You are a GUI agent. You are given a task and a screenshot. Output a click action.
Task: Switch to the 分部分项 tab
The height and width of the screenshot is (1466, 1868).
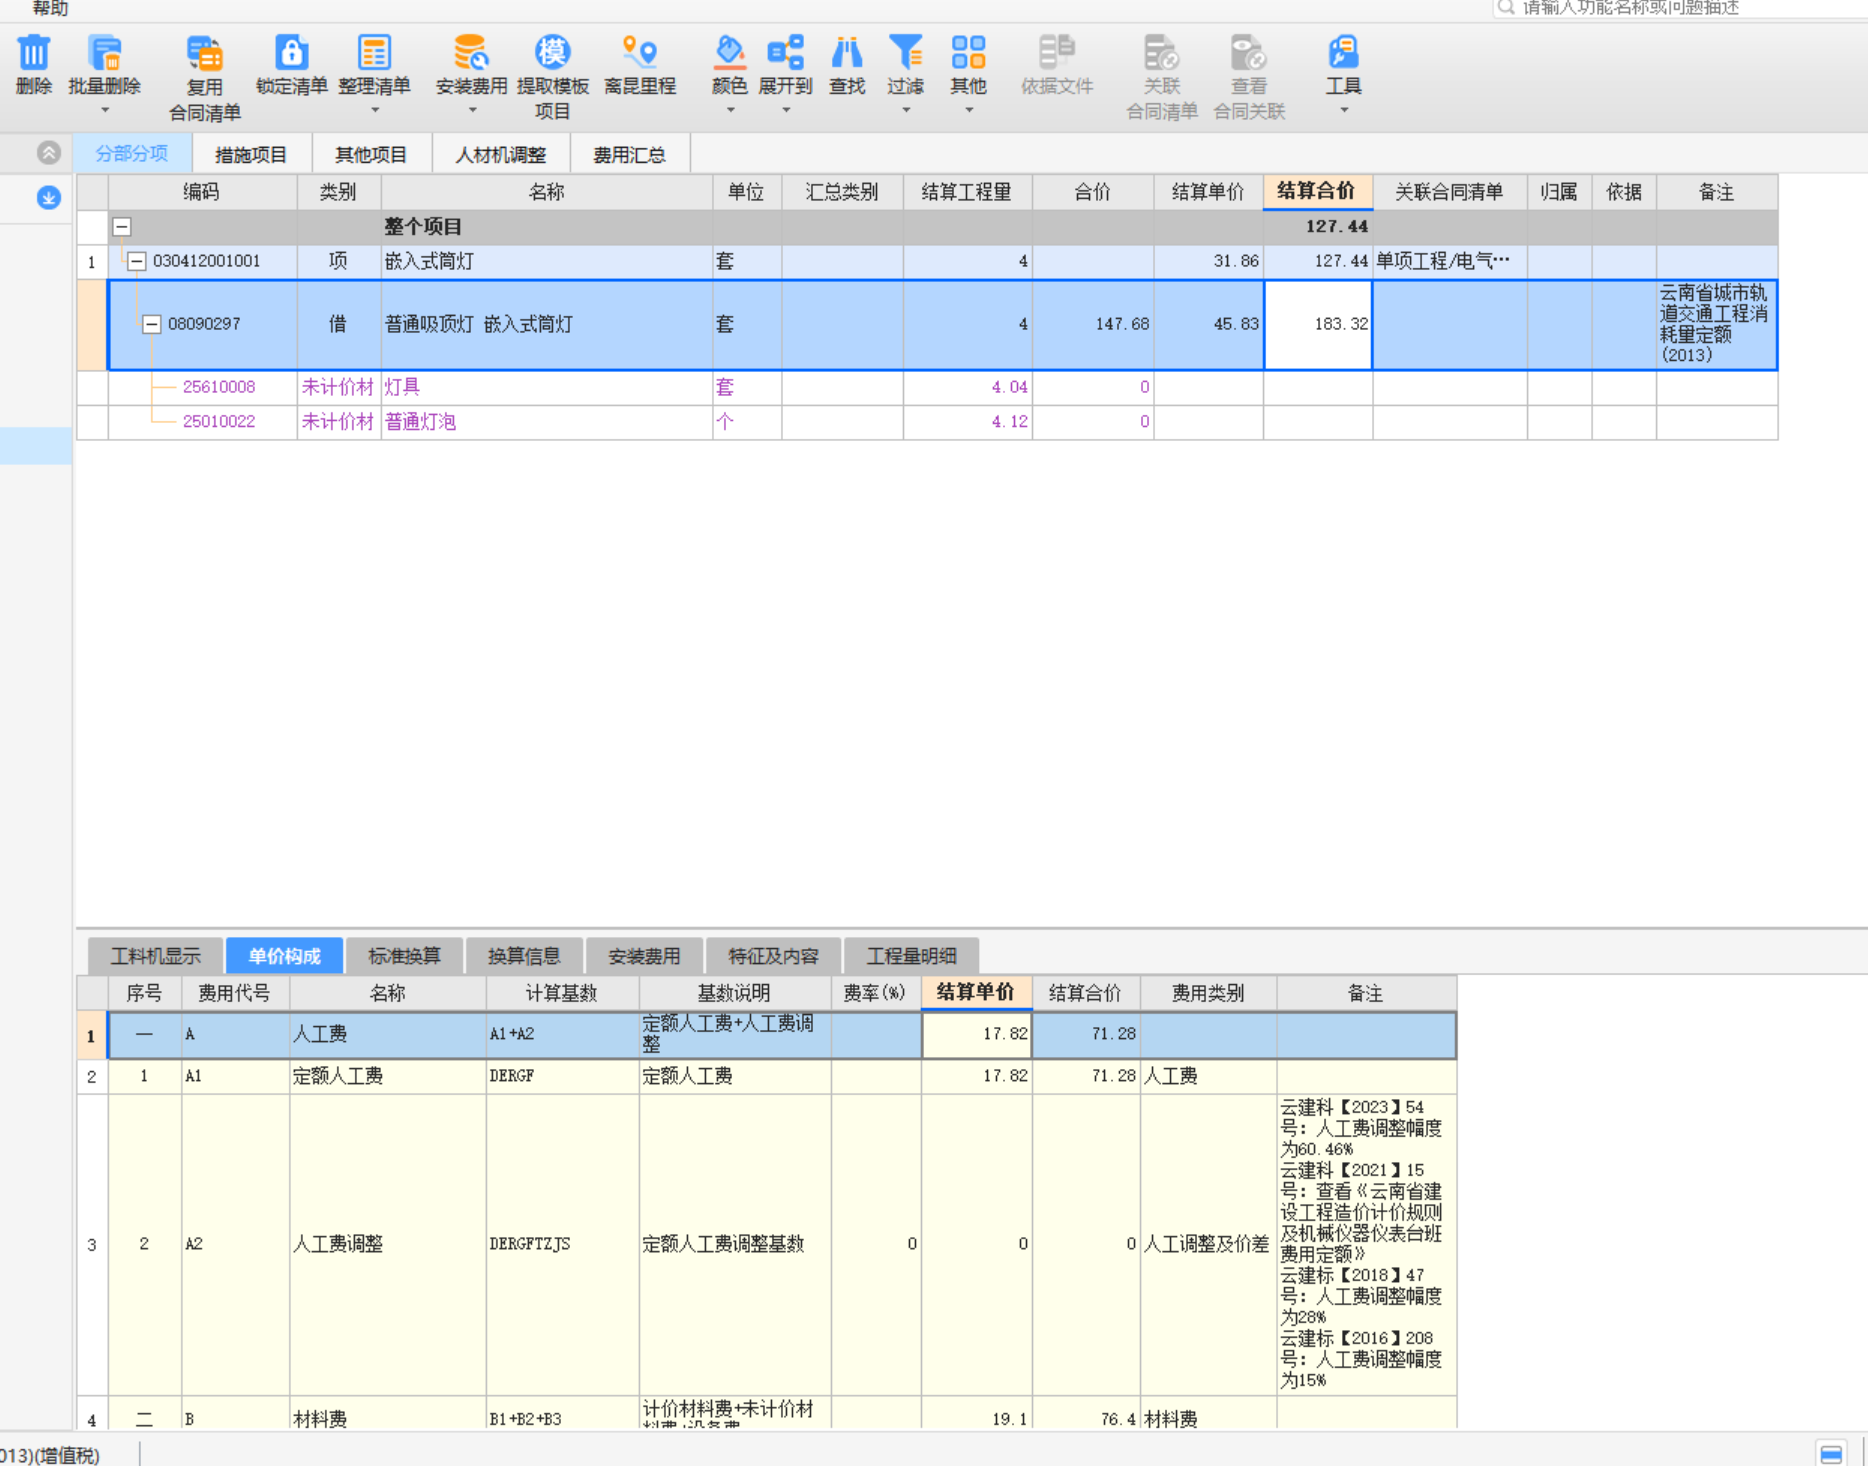tap(132, 154)
